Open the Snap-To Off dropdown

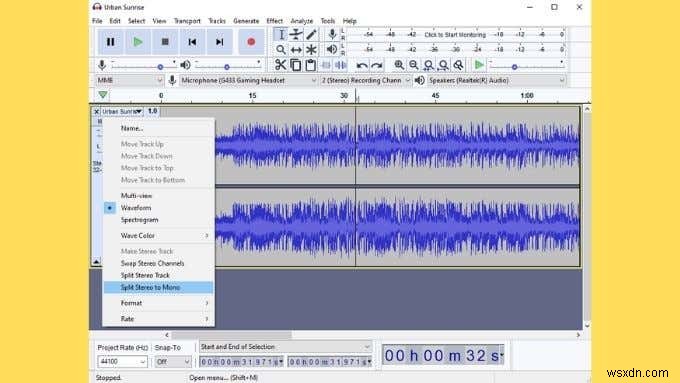pyautogui.click(x=173, y=361)
